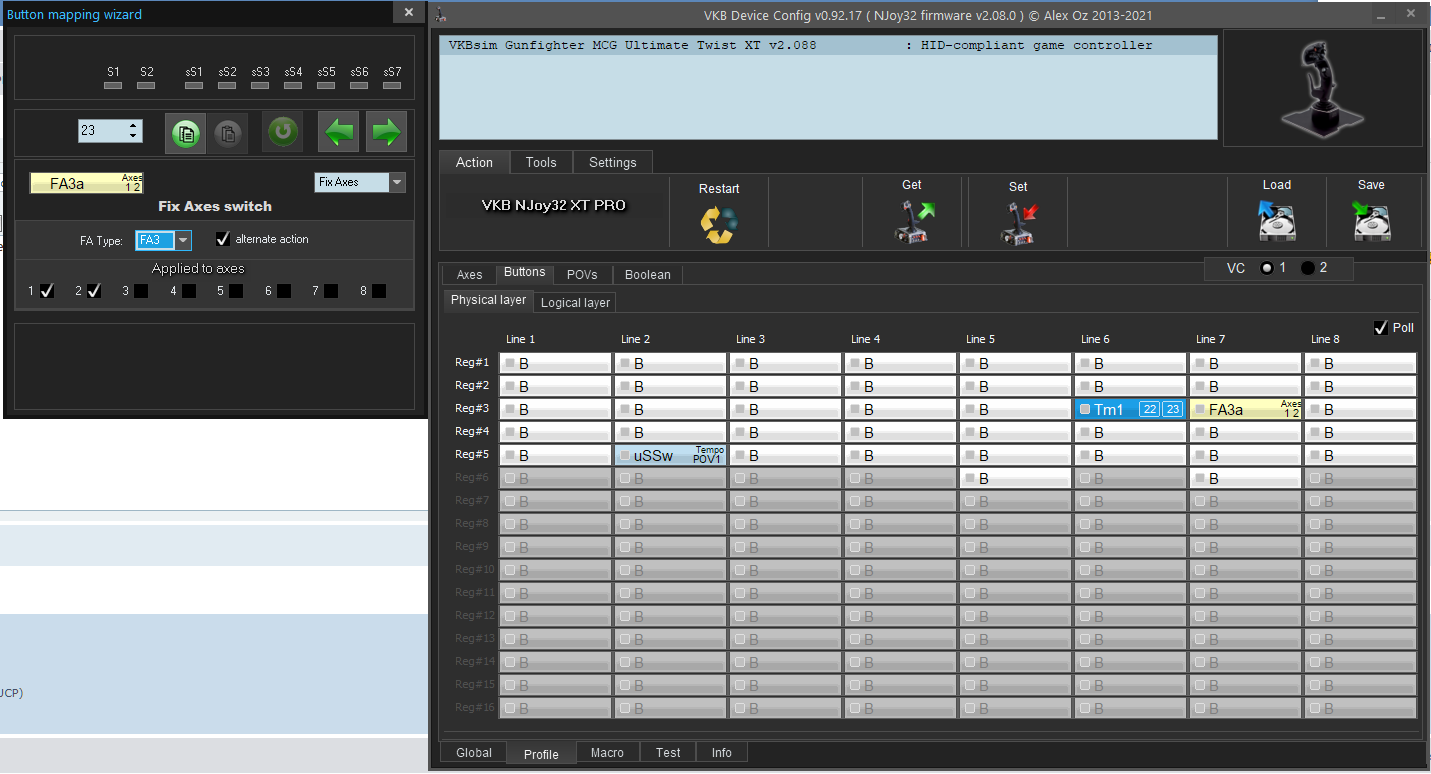Switch to the Logical layer tab
The image size is (1431, 774).
pyautogui.click(x=575, y=302)
